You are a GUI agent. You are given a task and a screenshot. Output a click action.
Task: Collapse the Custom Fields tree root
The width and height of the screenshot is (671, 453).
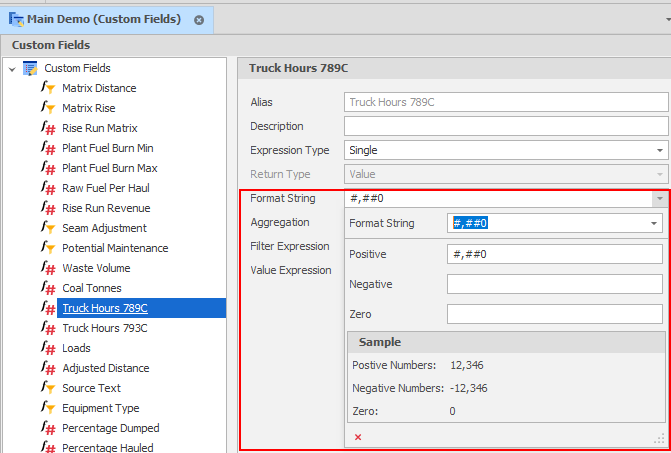pyautogui.click(x=11, y=68)
